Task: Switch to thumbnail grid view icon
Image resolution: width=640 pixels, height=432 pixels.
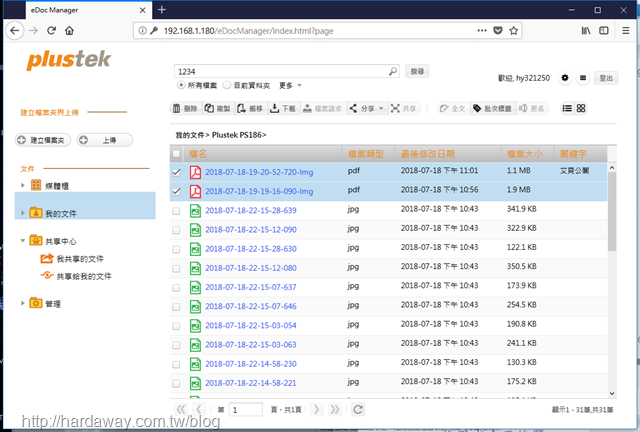Action: coord(581,108)
